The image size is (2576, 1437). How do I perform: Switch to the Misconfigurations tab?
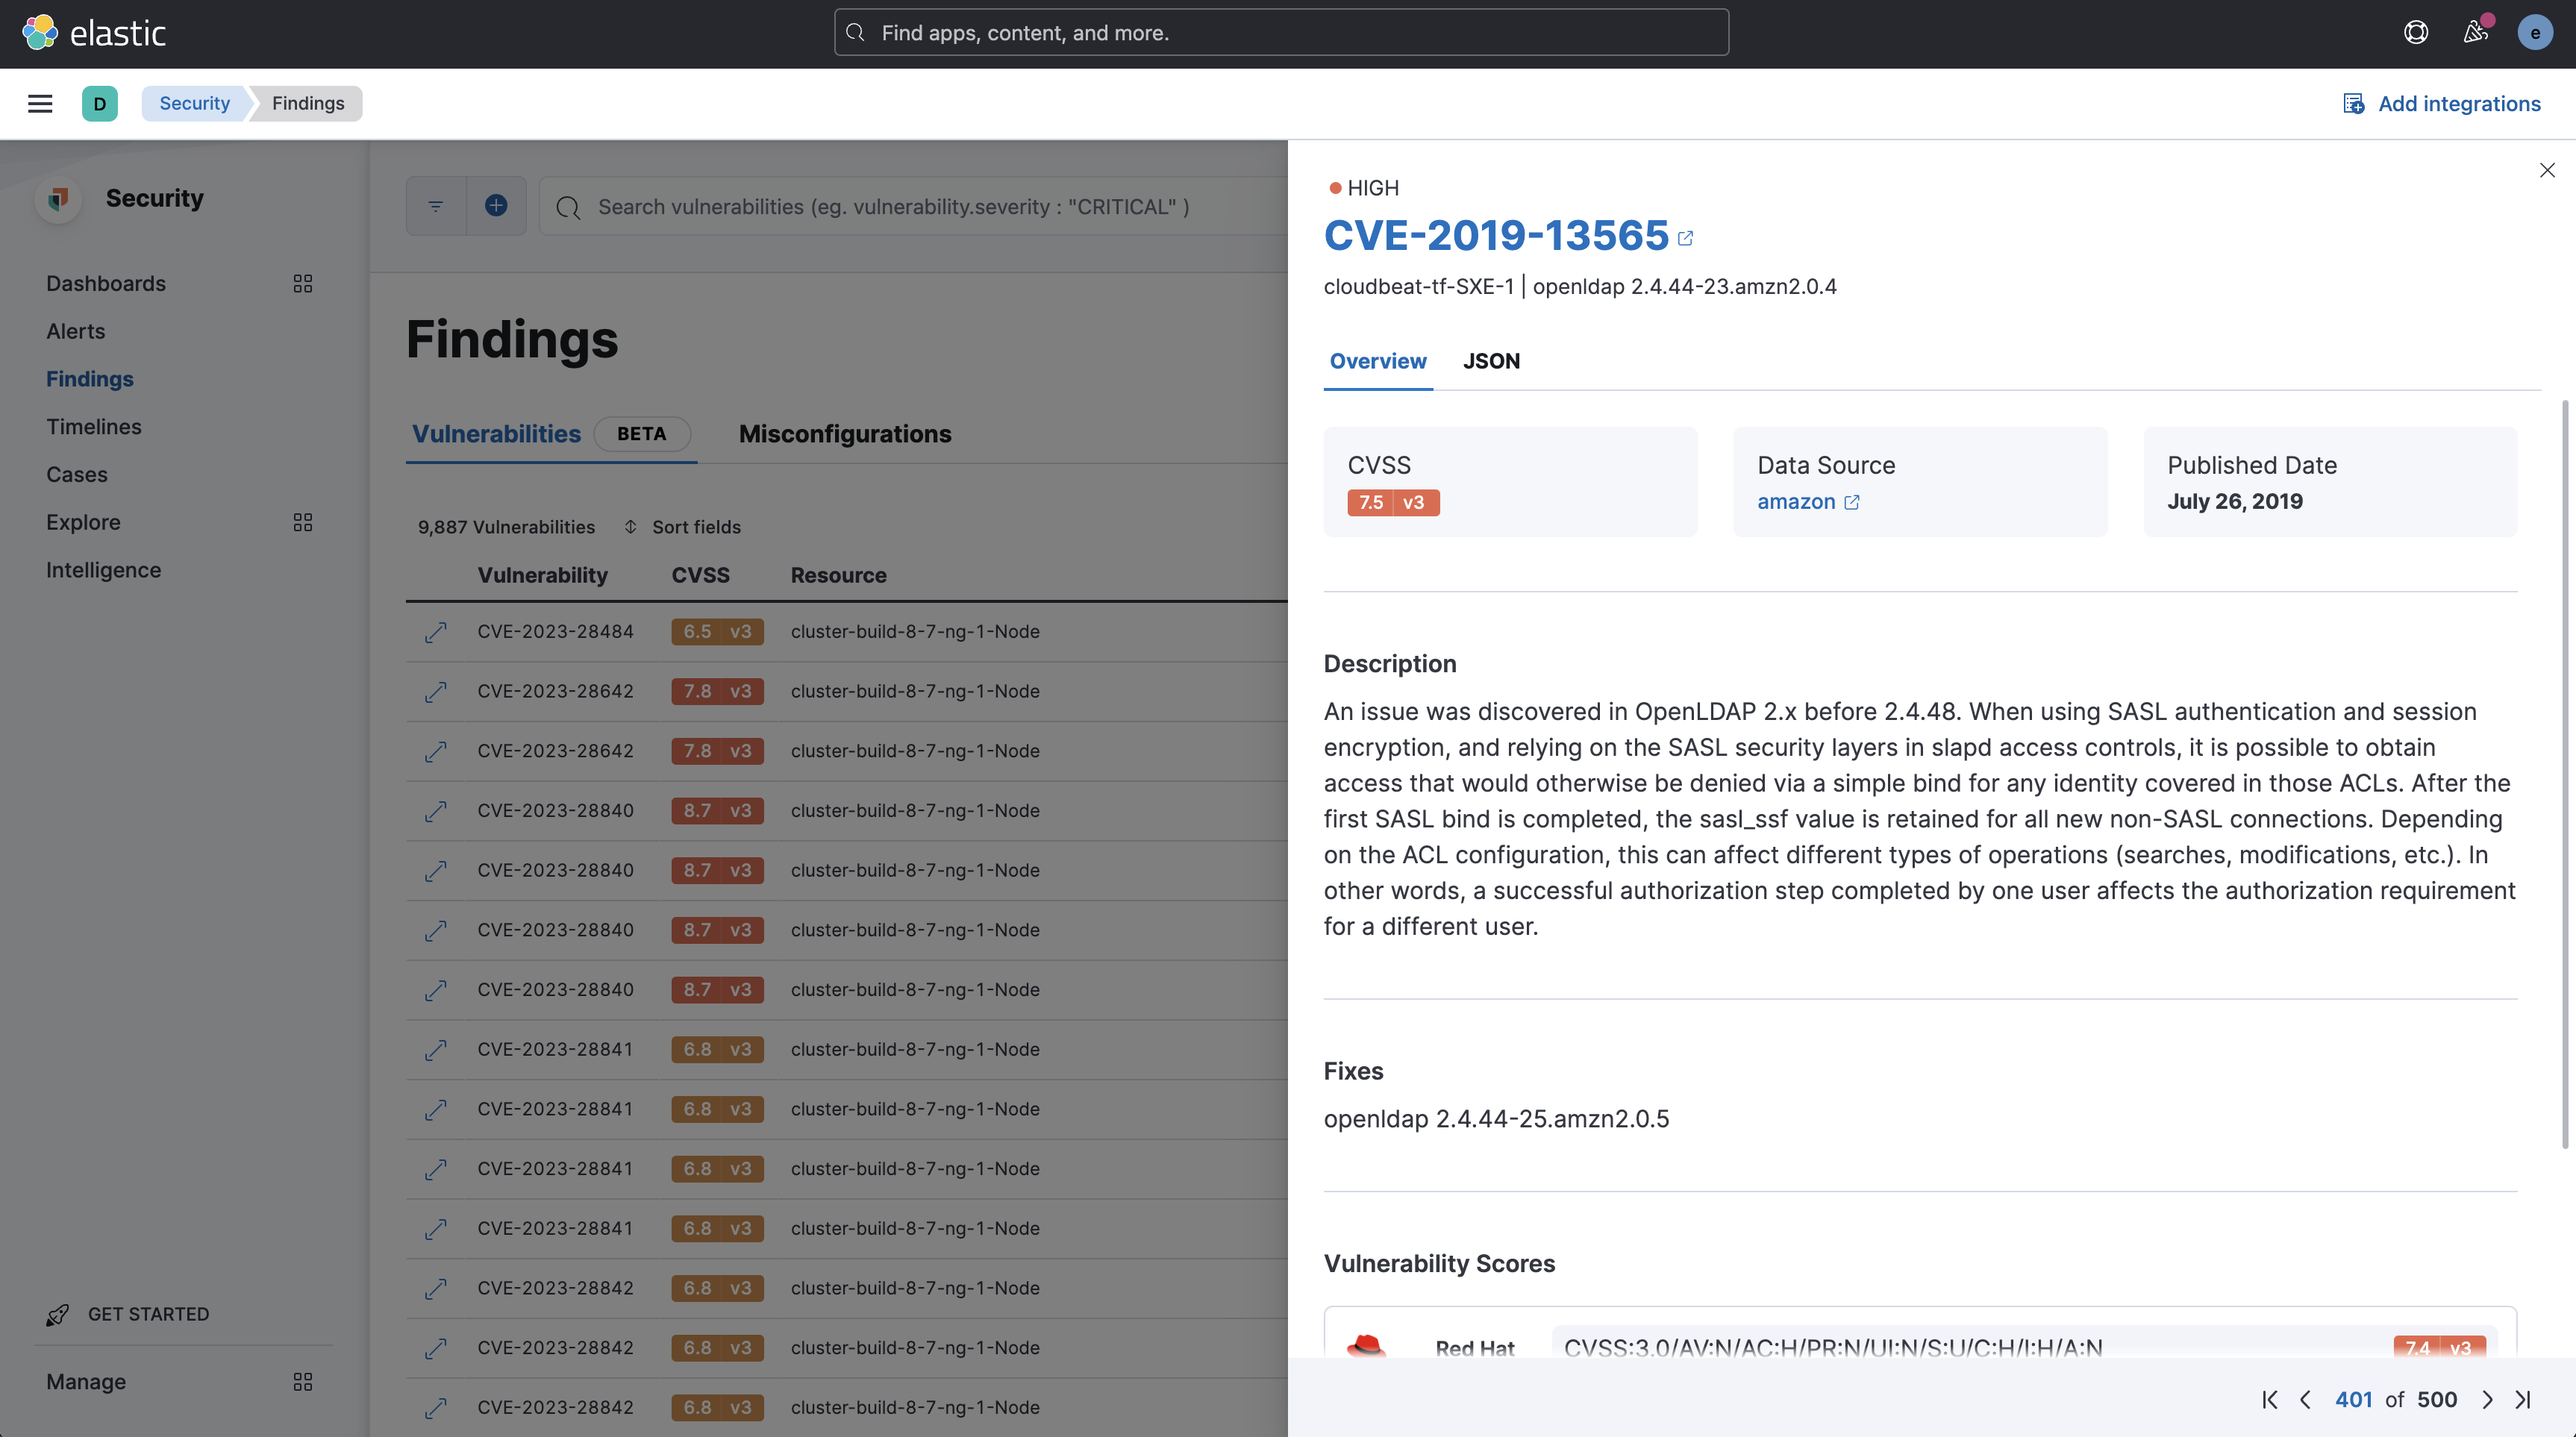pos(844,434)
